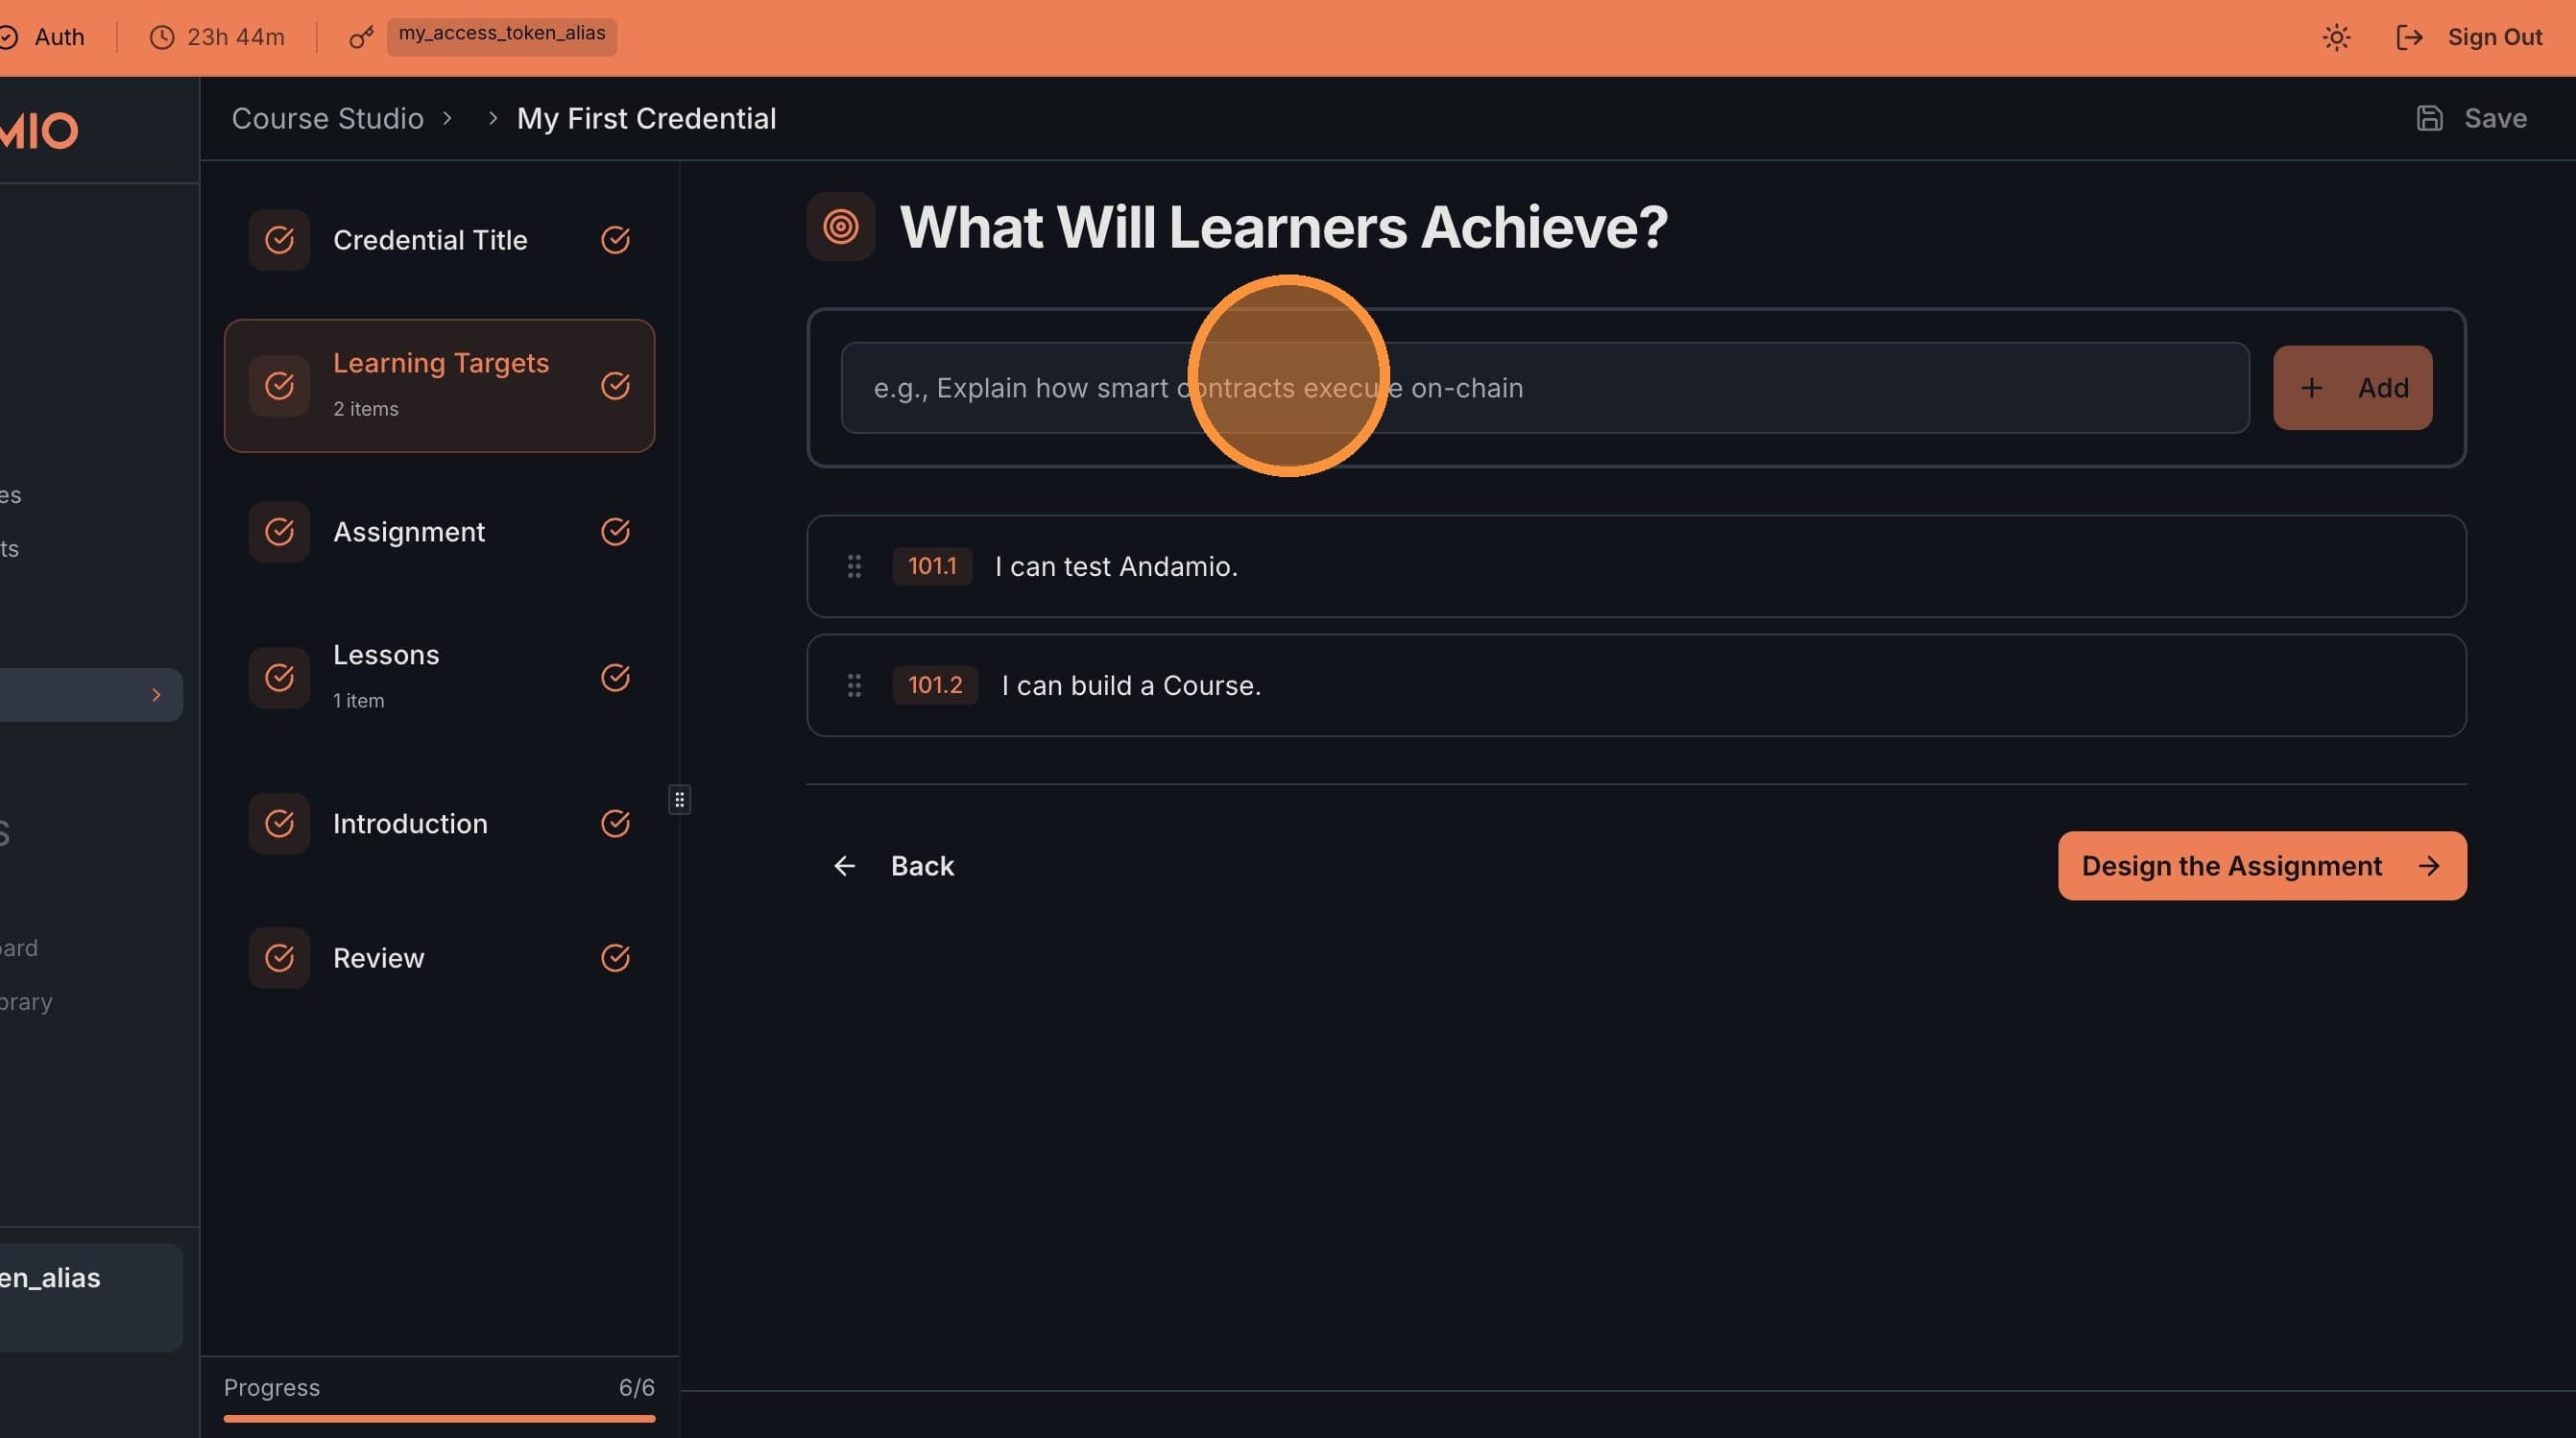The width and height of the screenshot is (2576, 1438).
Task: Click the Review step completion checkmark
Action: point(615,958)
